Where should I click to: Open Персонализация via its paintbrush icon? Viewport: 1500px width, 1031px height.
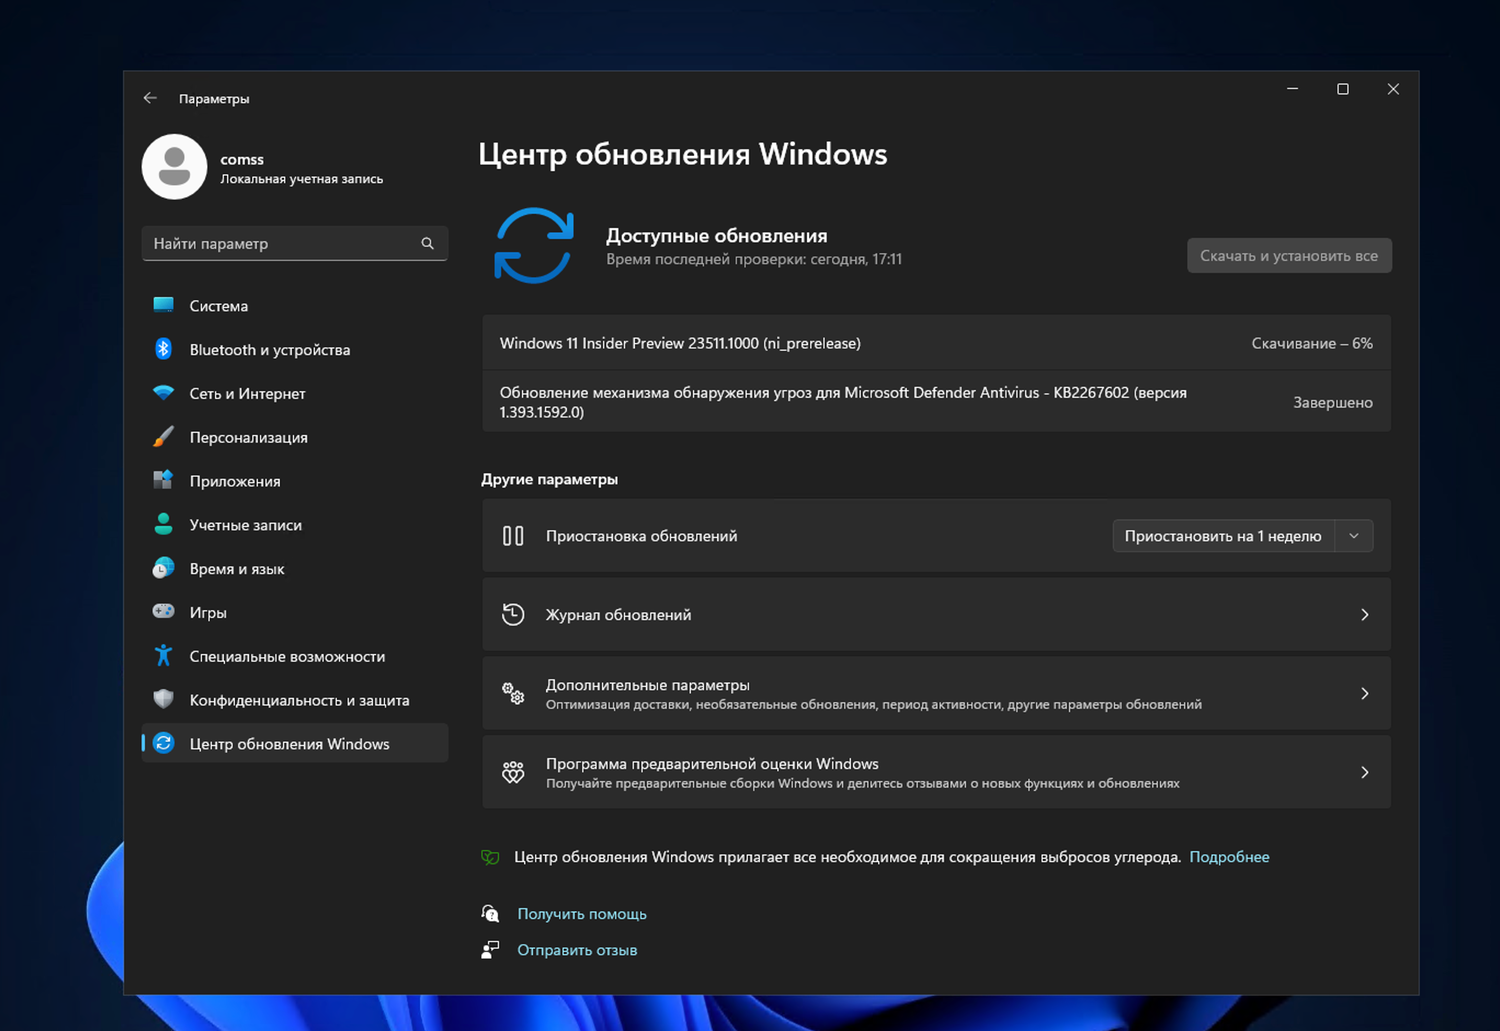(x=163, y=437)
